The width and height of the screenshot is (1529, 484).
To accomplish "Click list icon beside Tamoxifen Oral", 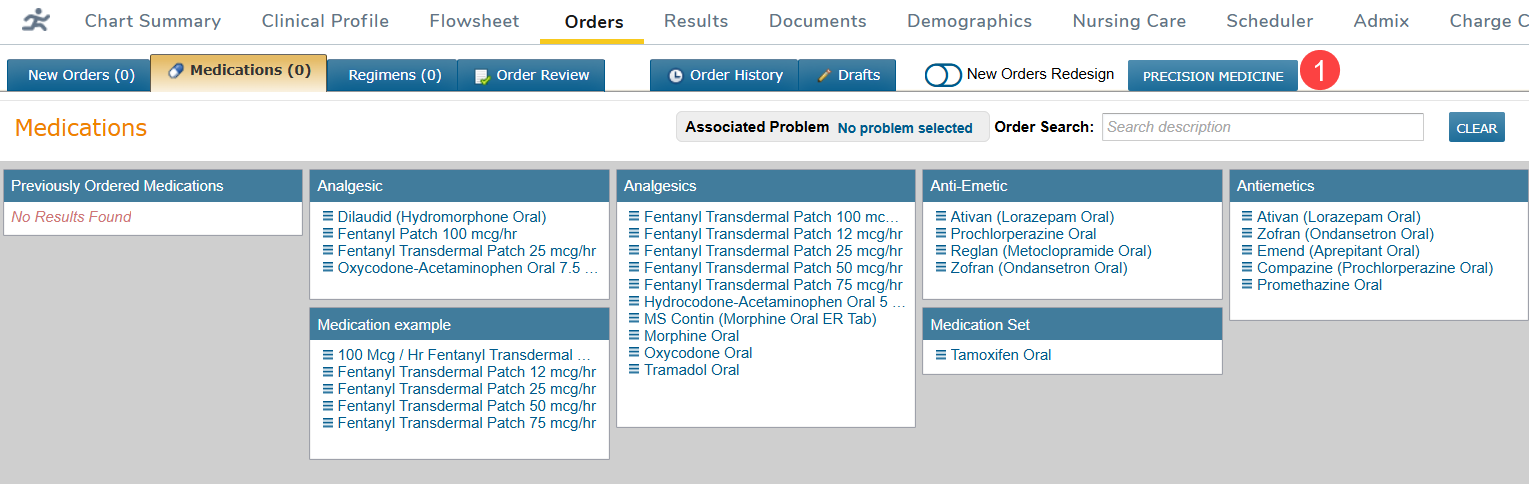I will [x=941, y=355].
